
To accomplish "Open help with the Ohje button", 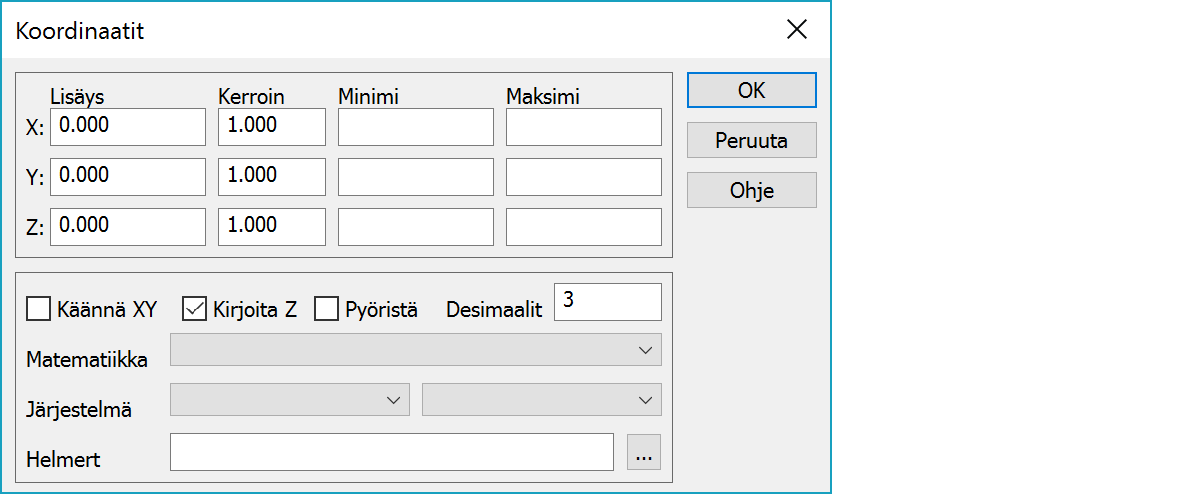I will (x=751, y=190).
